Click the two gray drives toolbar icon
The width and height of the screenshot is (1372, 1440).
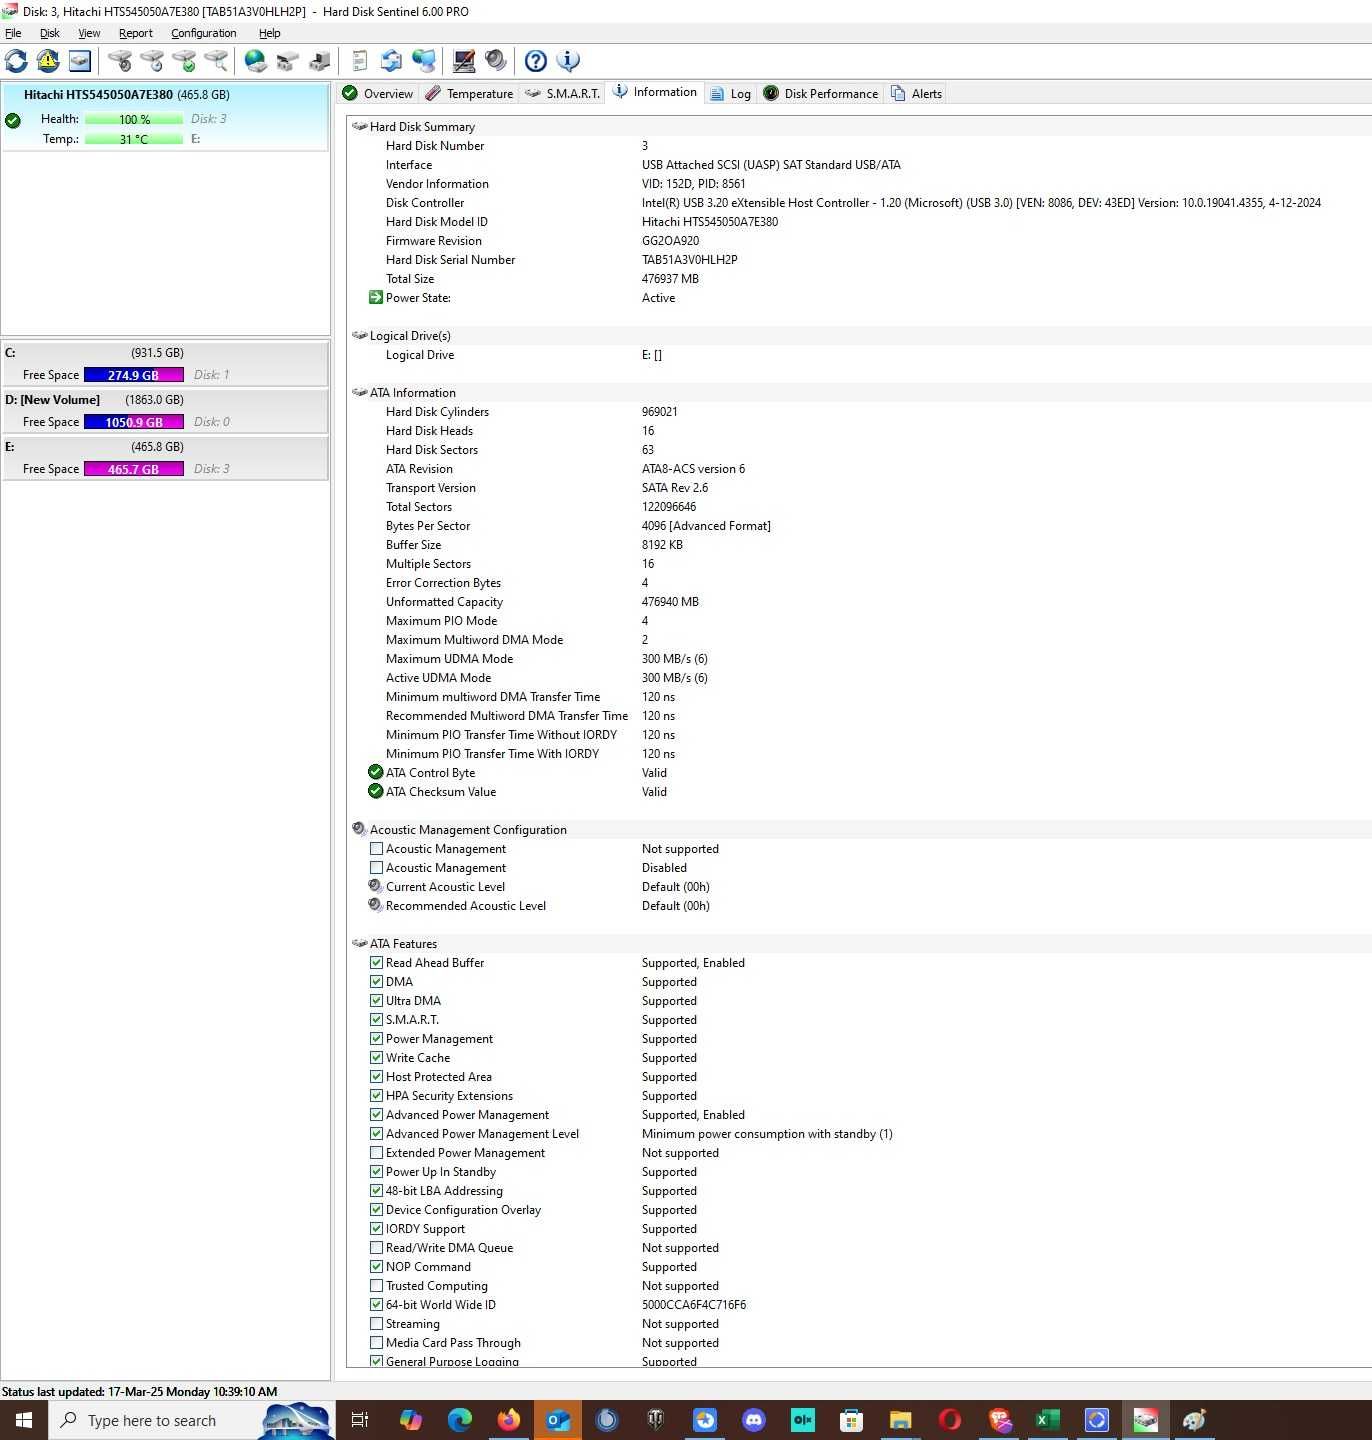288,61
